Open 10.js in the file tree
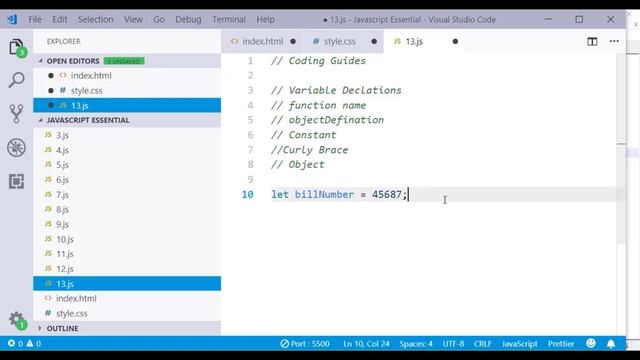The height and width of the screenshot is (360, 640). tap(127, 239)
